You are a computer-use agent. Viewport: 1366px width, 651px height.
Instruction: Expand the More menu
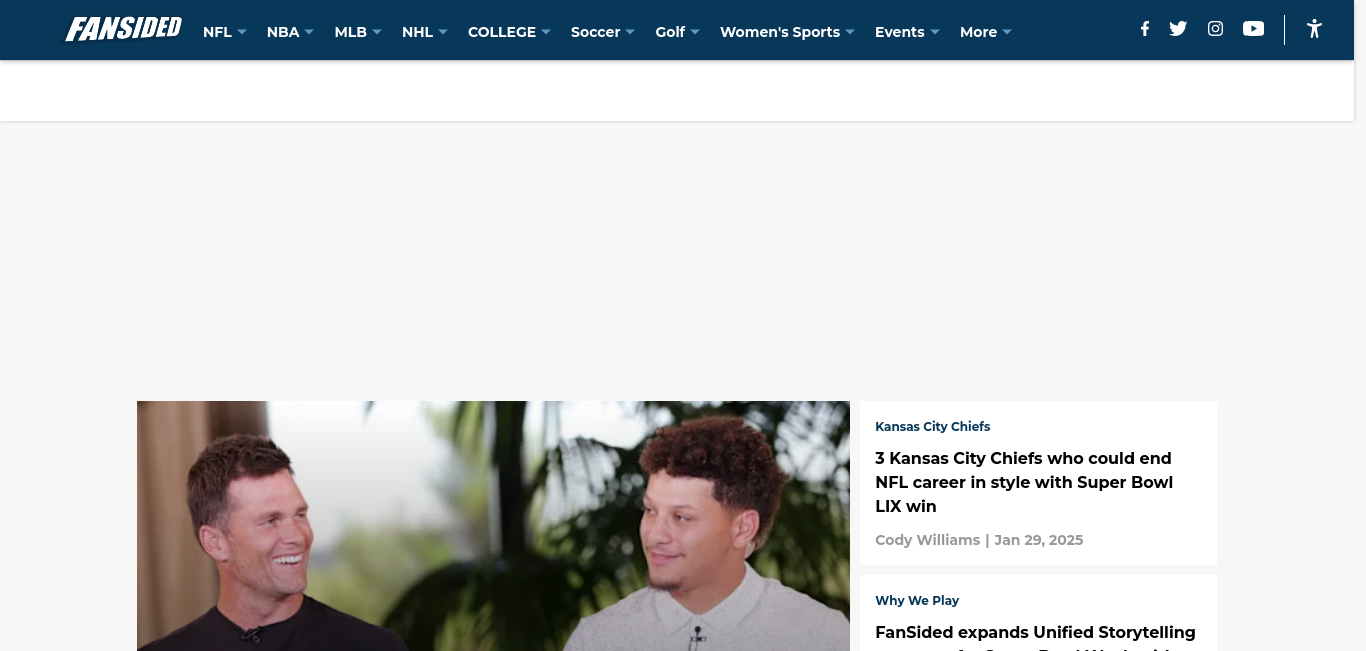986,32
